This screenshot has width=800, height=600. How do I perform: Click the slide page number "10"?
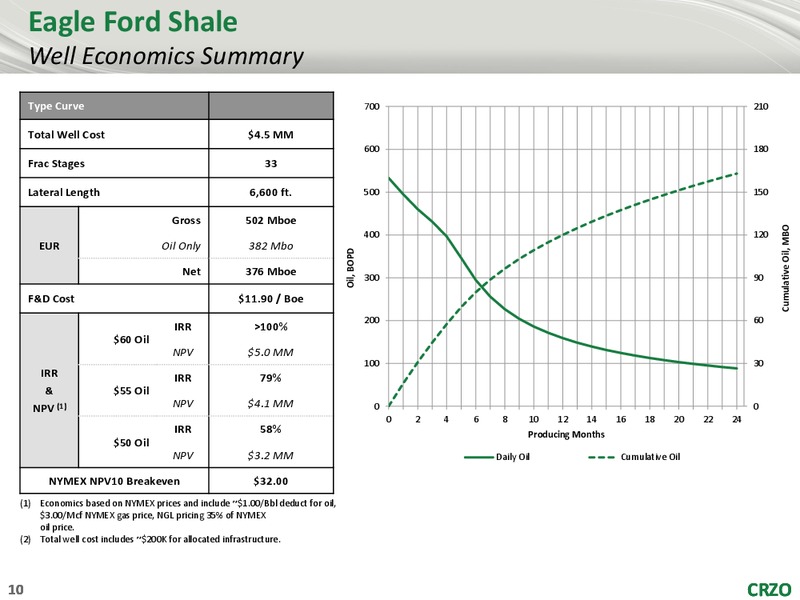(x=16, y=590)
